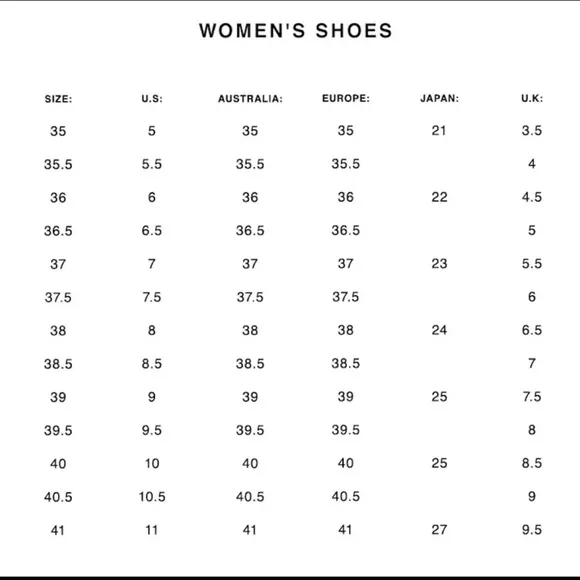Select U.K size 3.5 value
The height and width of the screenshot is (580, 580).
(532, 131)
